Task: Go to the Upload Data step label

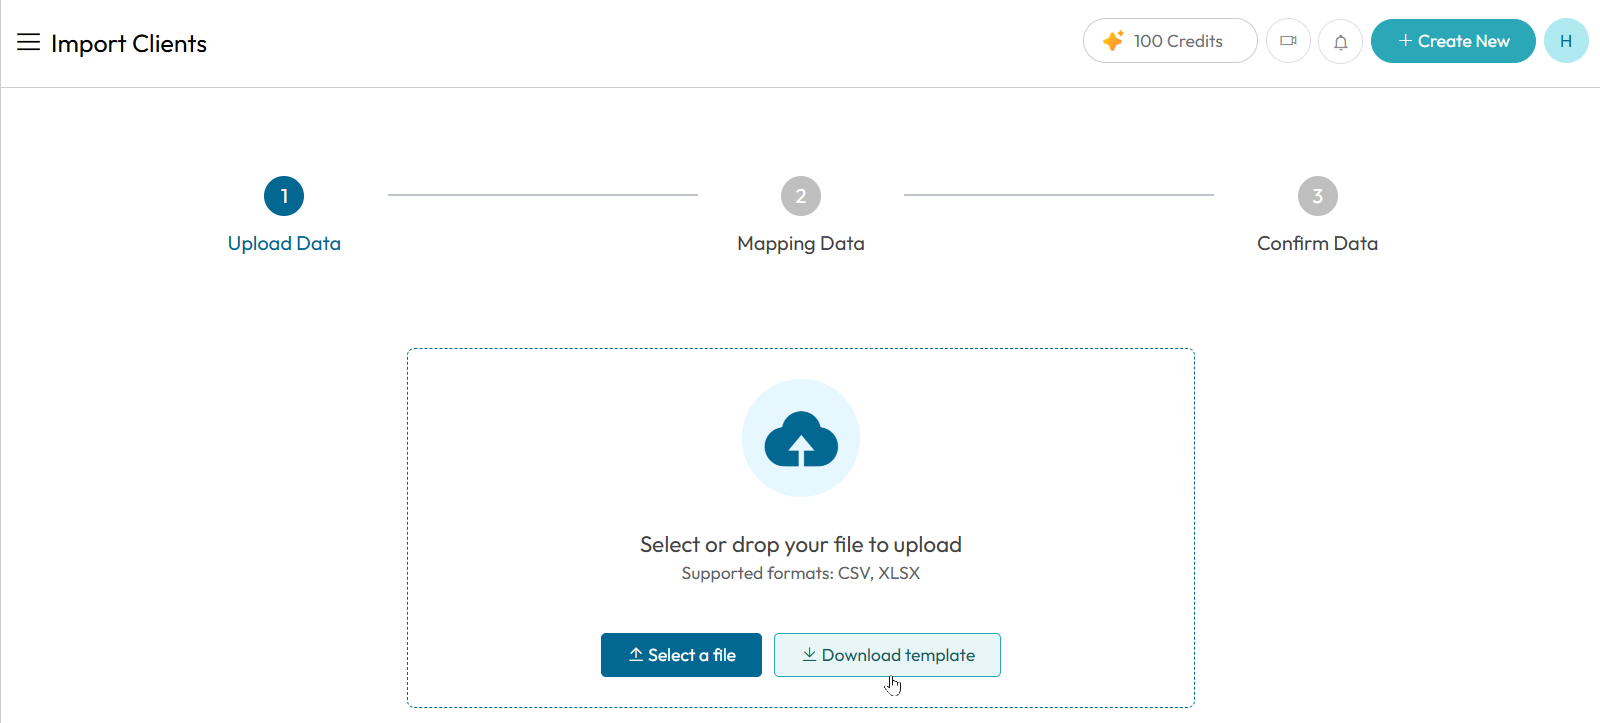Action: [284, 243]
